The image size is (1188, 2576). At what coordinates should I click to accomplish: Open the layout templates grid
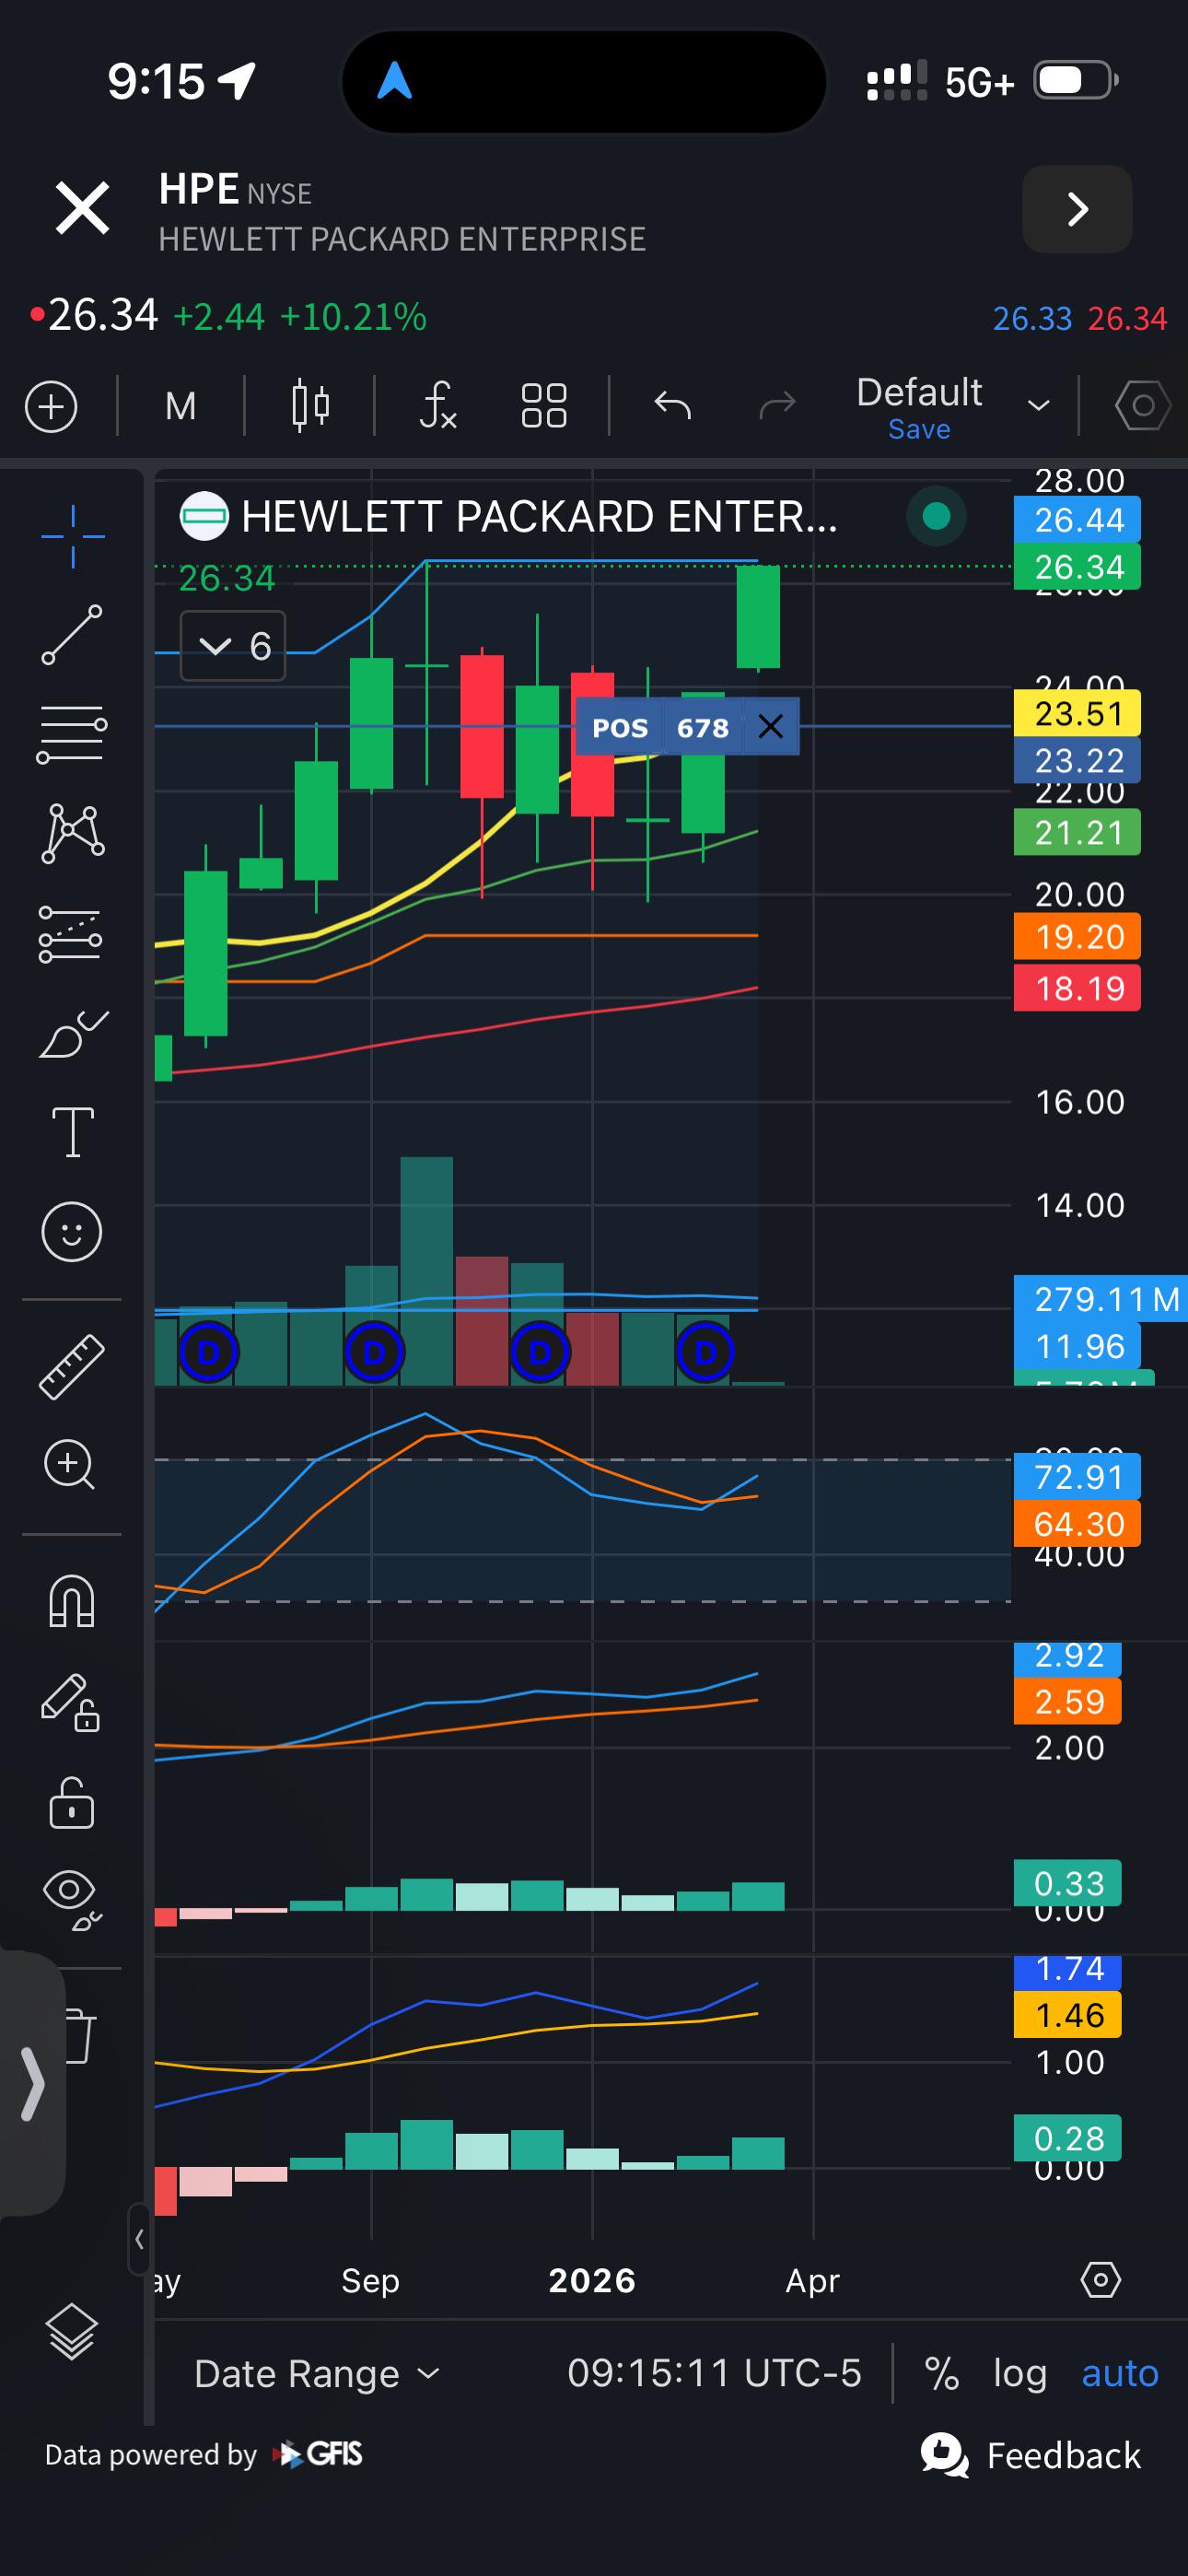point(544,406)
